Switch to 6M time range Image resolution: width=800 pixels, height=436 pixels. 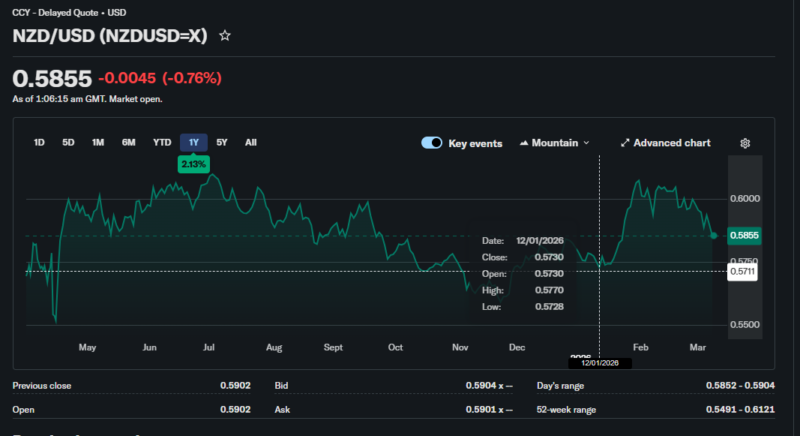click(129, 142)
